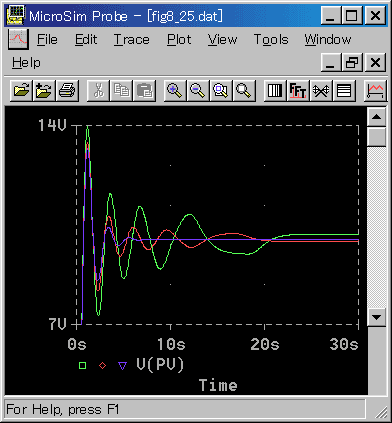Screen dimensions: 392x423
Task: Zoom in with the plus magnifier
Action: 175,90
